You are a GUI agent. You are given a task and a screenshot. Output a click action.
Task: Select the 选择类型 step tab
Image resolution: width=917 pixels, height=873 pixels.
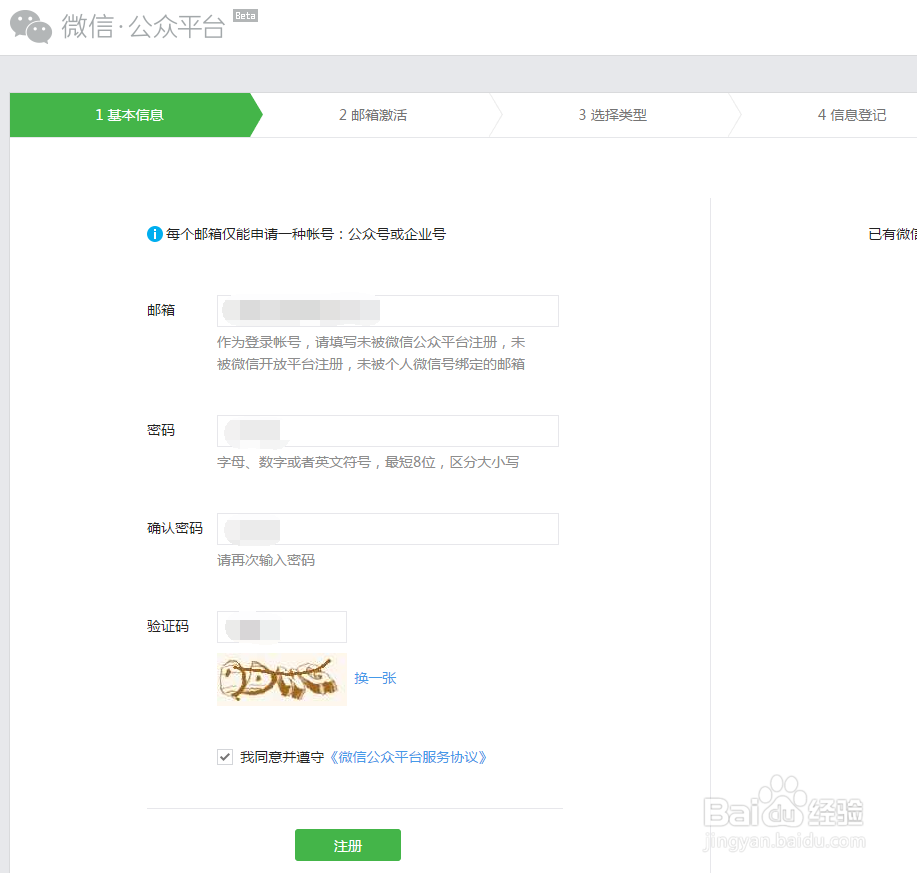point(613,115)
